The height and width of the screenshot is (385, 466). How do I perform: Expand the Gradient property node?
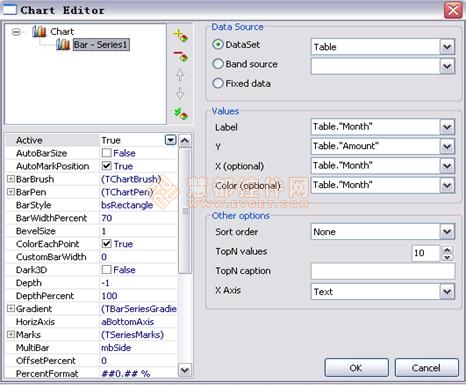pos(11,309)
